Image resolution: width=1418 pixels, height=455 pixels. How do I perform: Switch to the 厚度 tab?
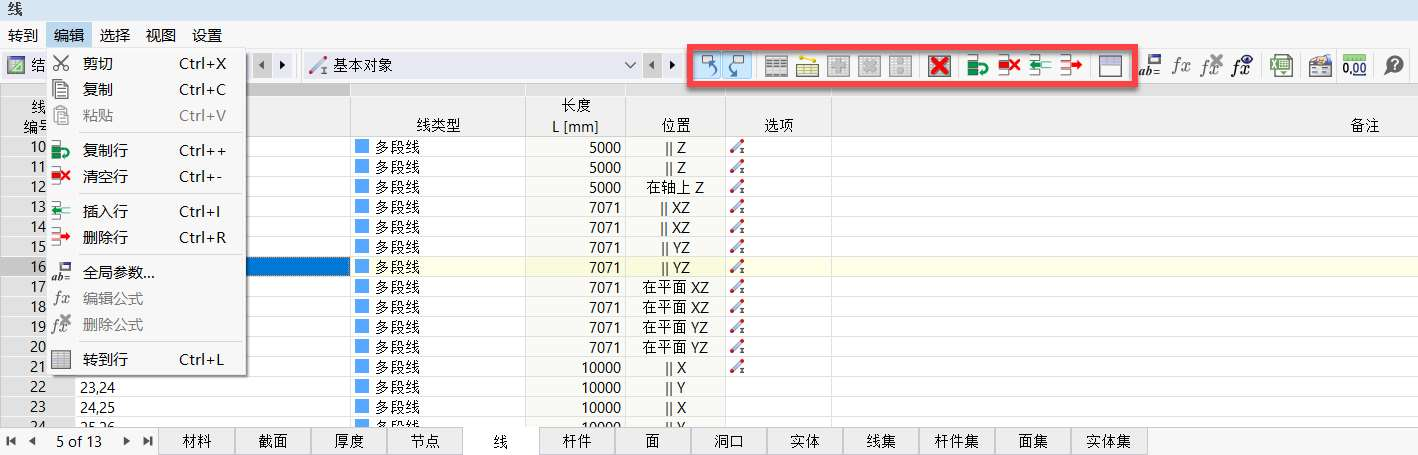(349, 441)
